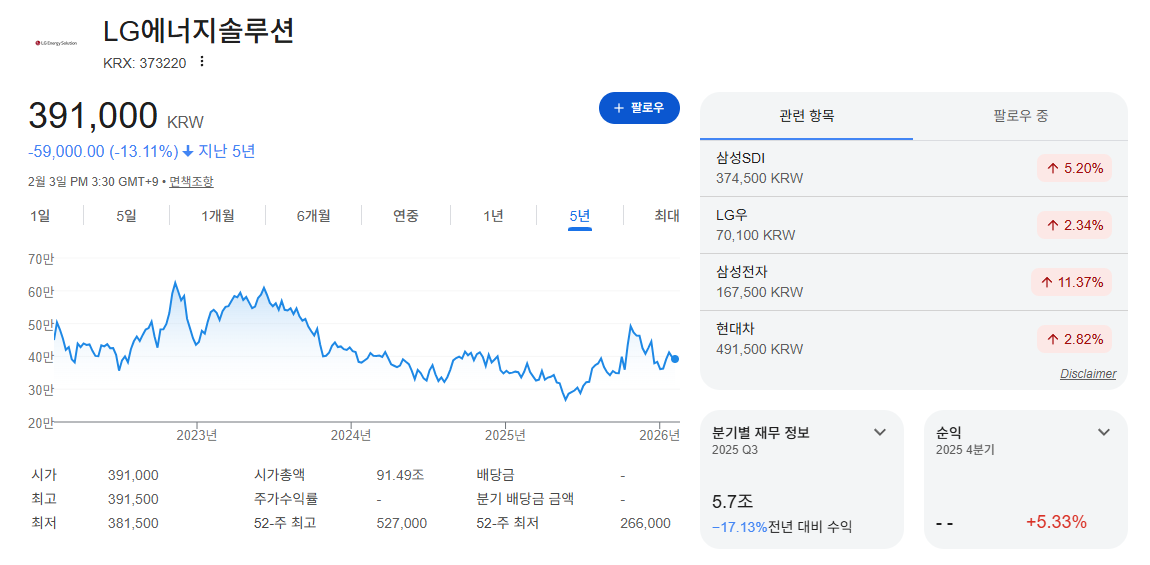Screen dimensions: 1150x565
Task: Click the 5.7조 quarterly revenue figure
Action: [x=733, y=503]
